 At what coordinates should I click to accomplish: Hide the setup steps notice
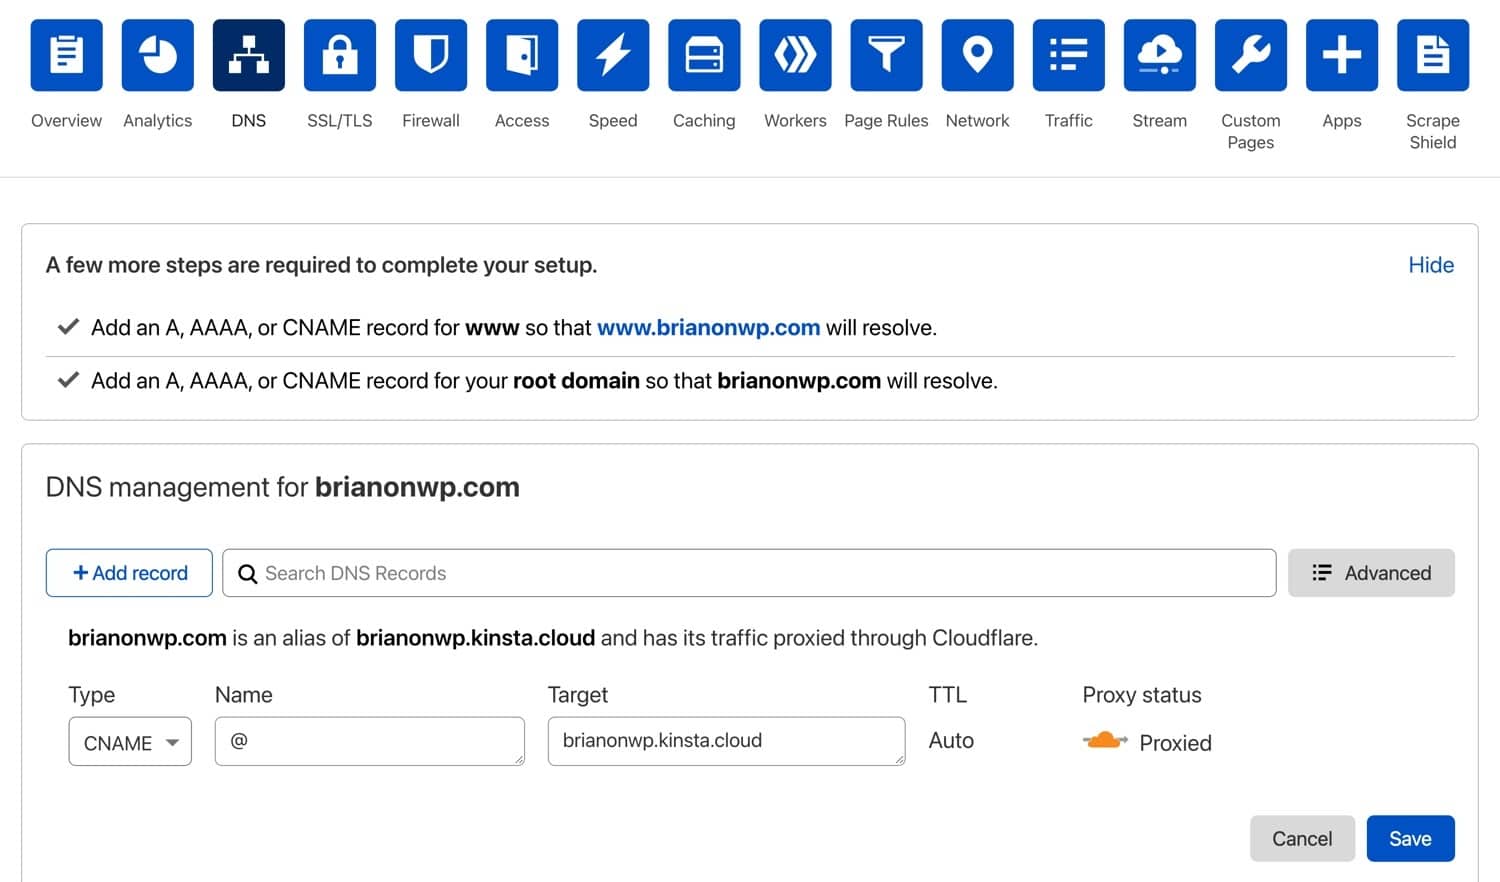click(x=1431, y=265)
